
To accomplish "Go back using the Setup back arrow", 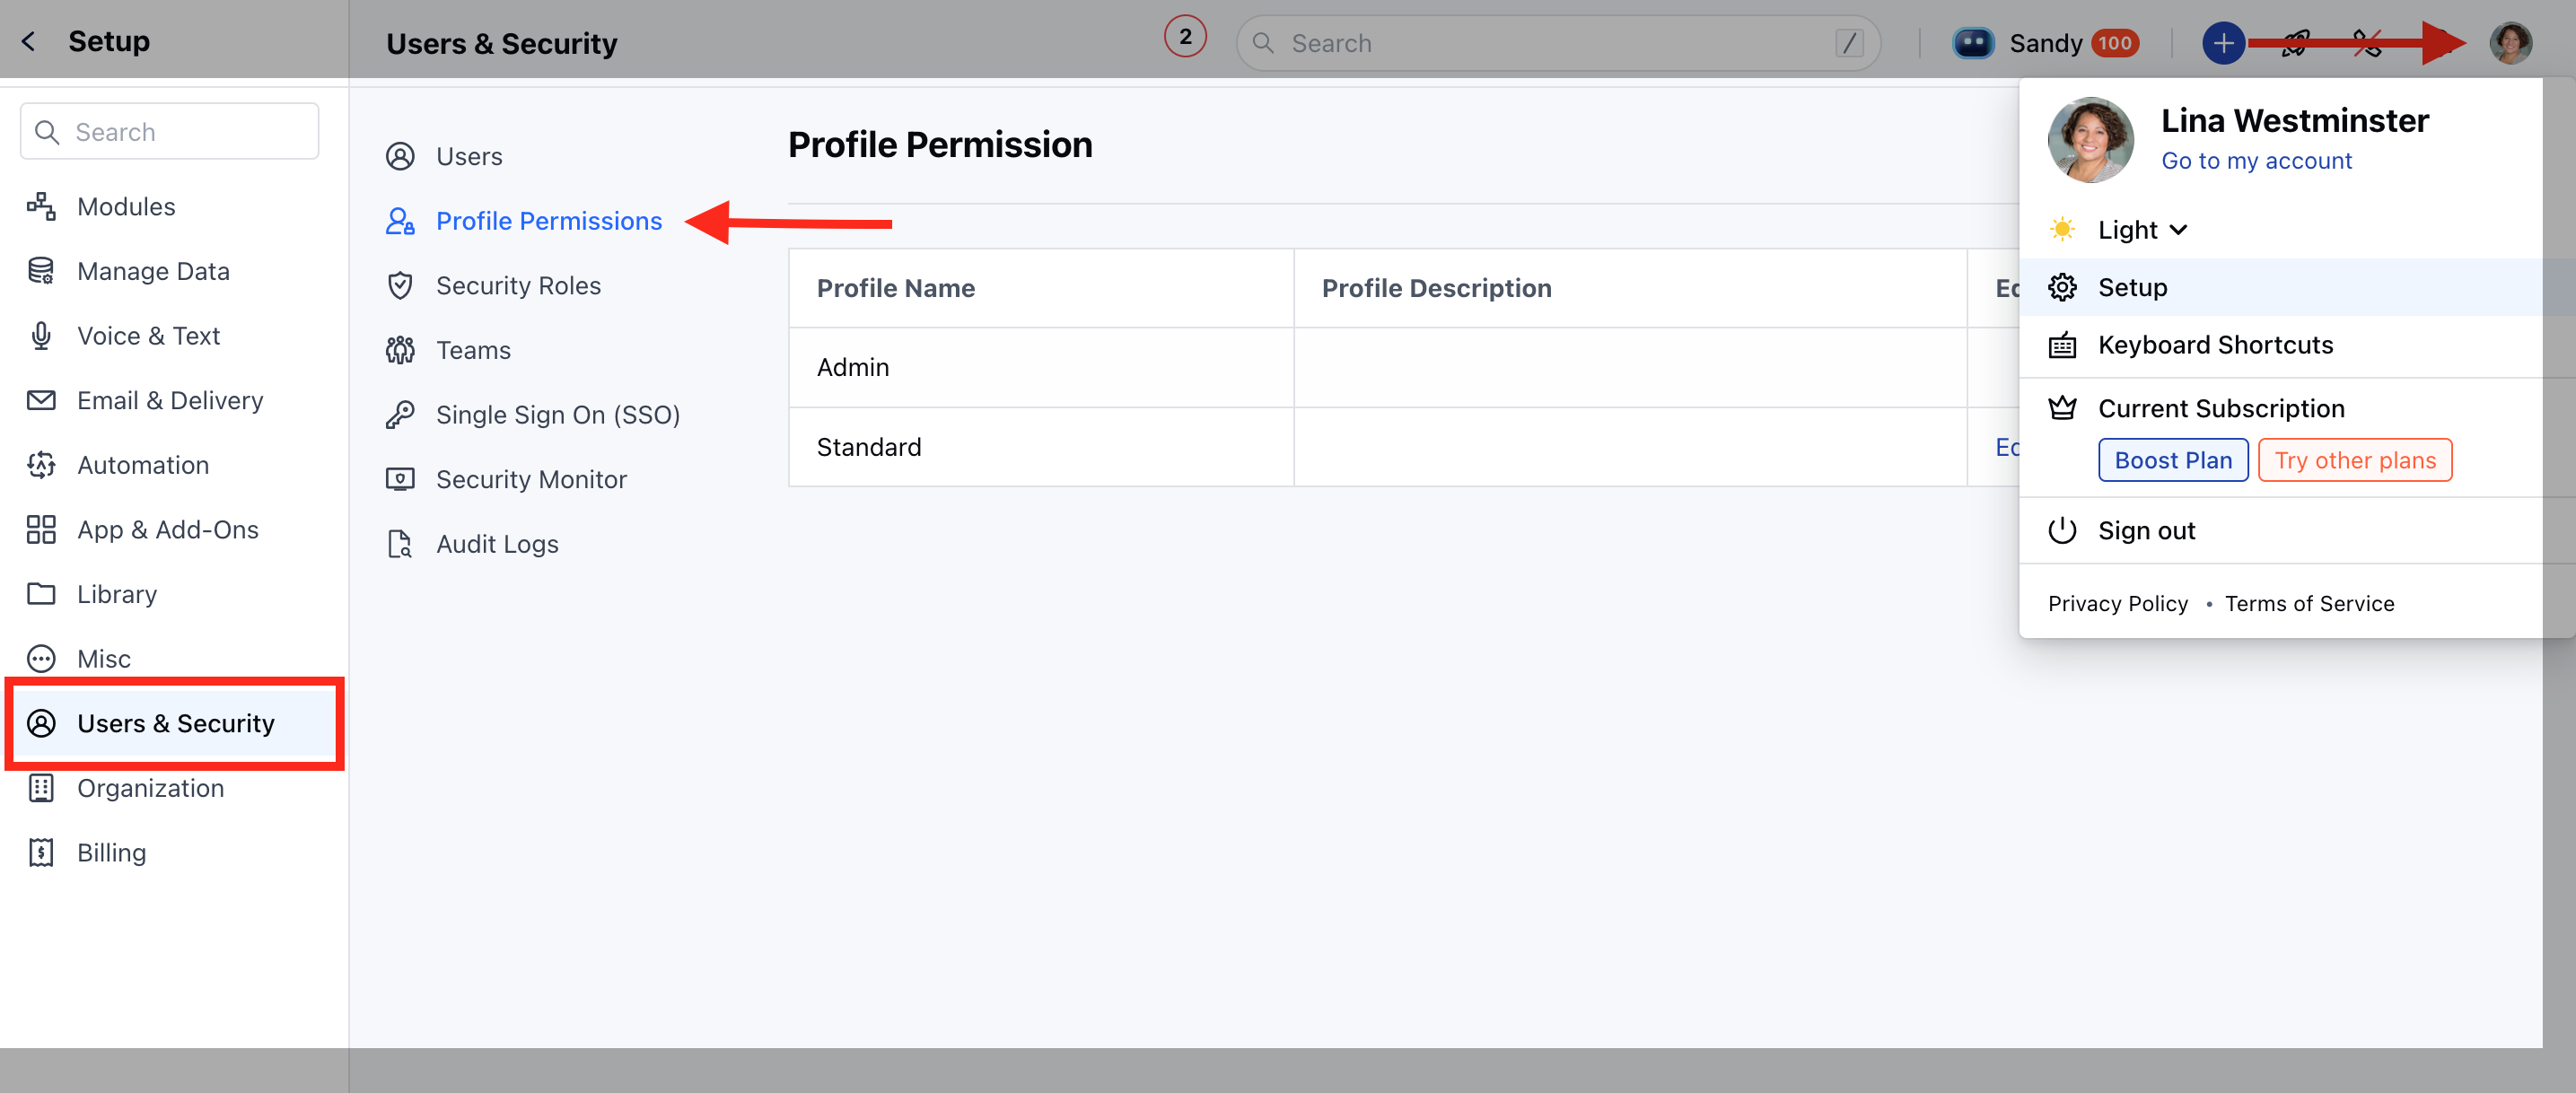I will pos(29,41).
